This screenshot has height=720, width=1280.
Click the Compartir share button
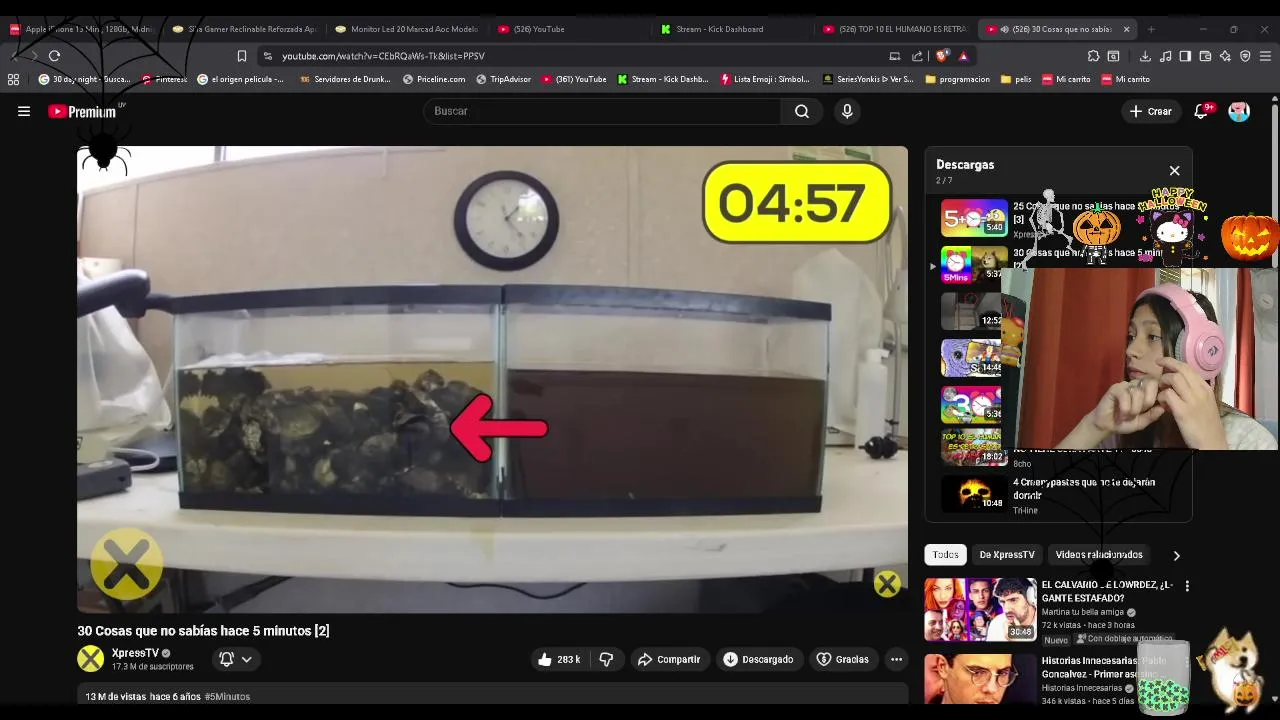pyautogui.click(x=669, y=659)
